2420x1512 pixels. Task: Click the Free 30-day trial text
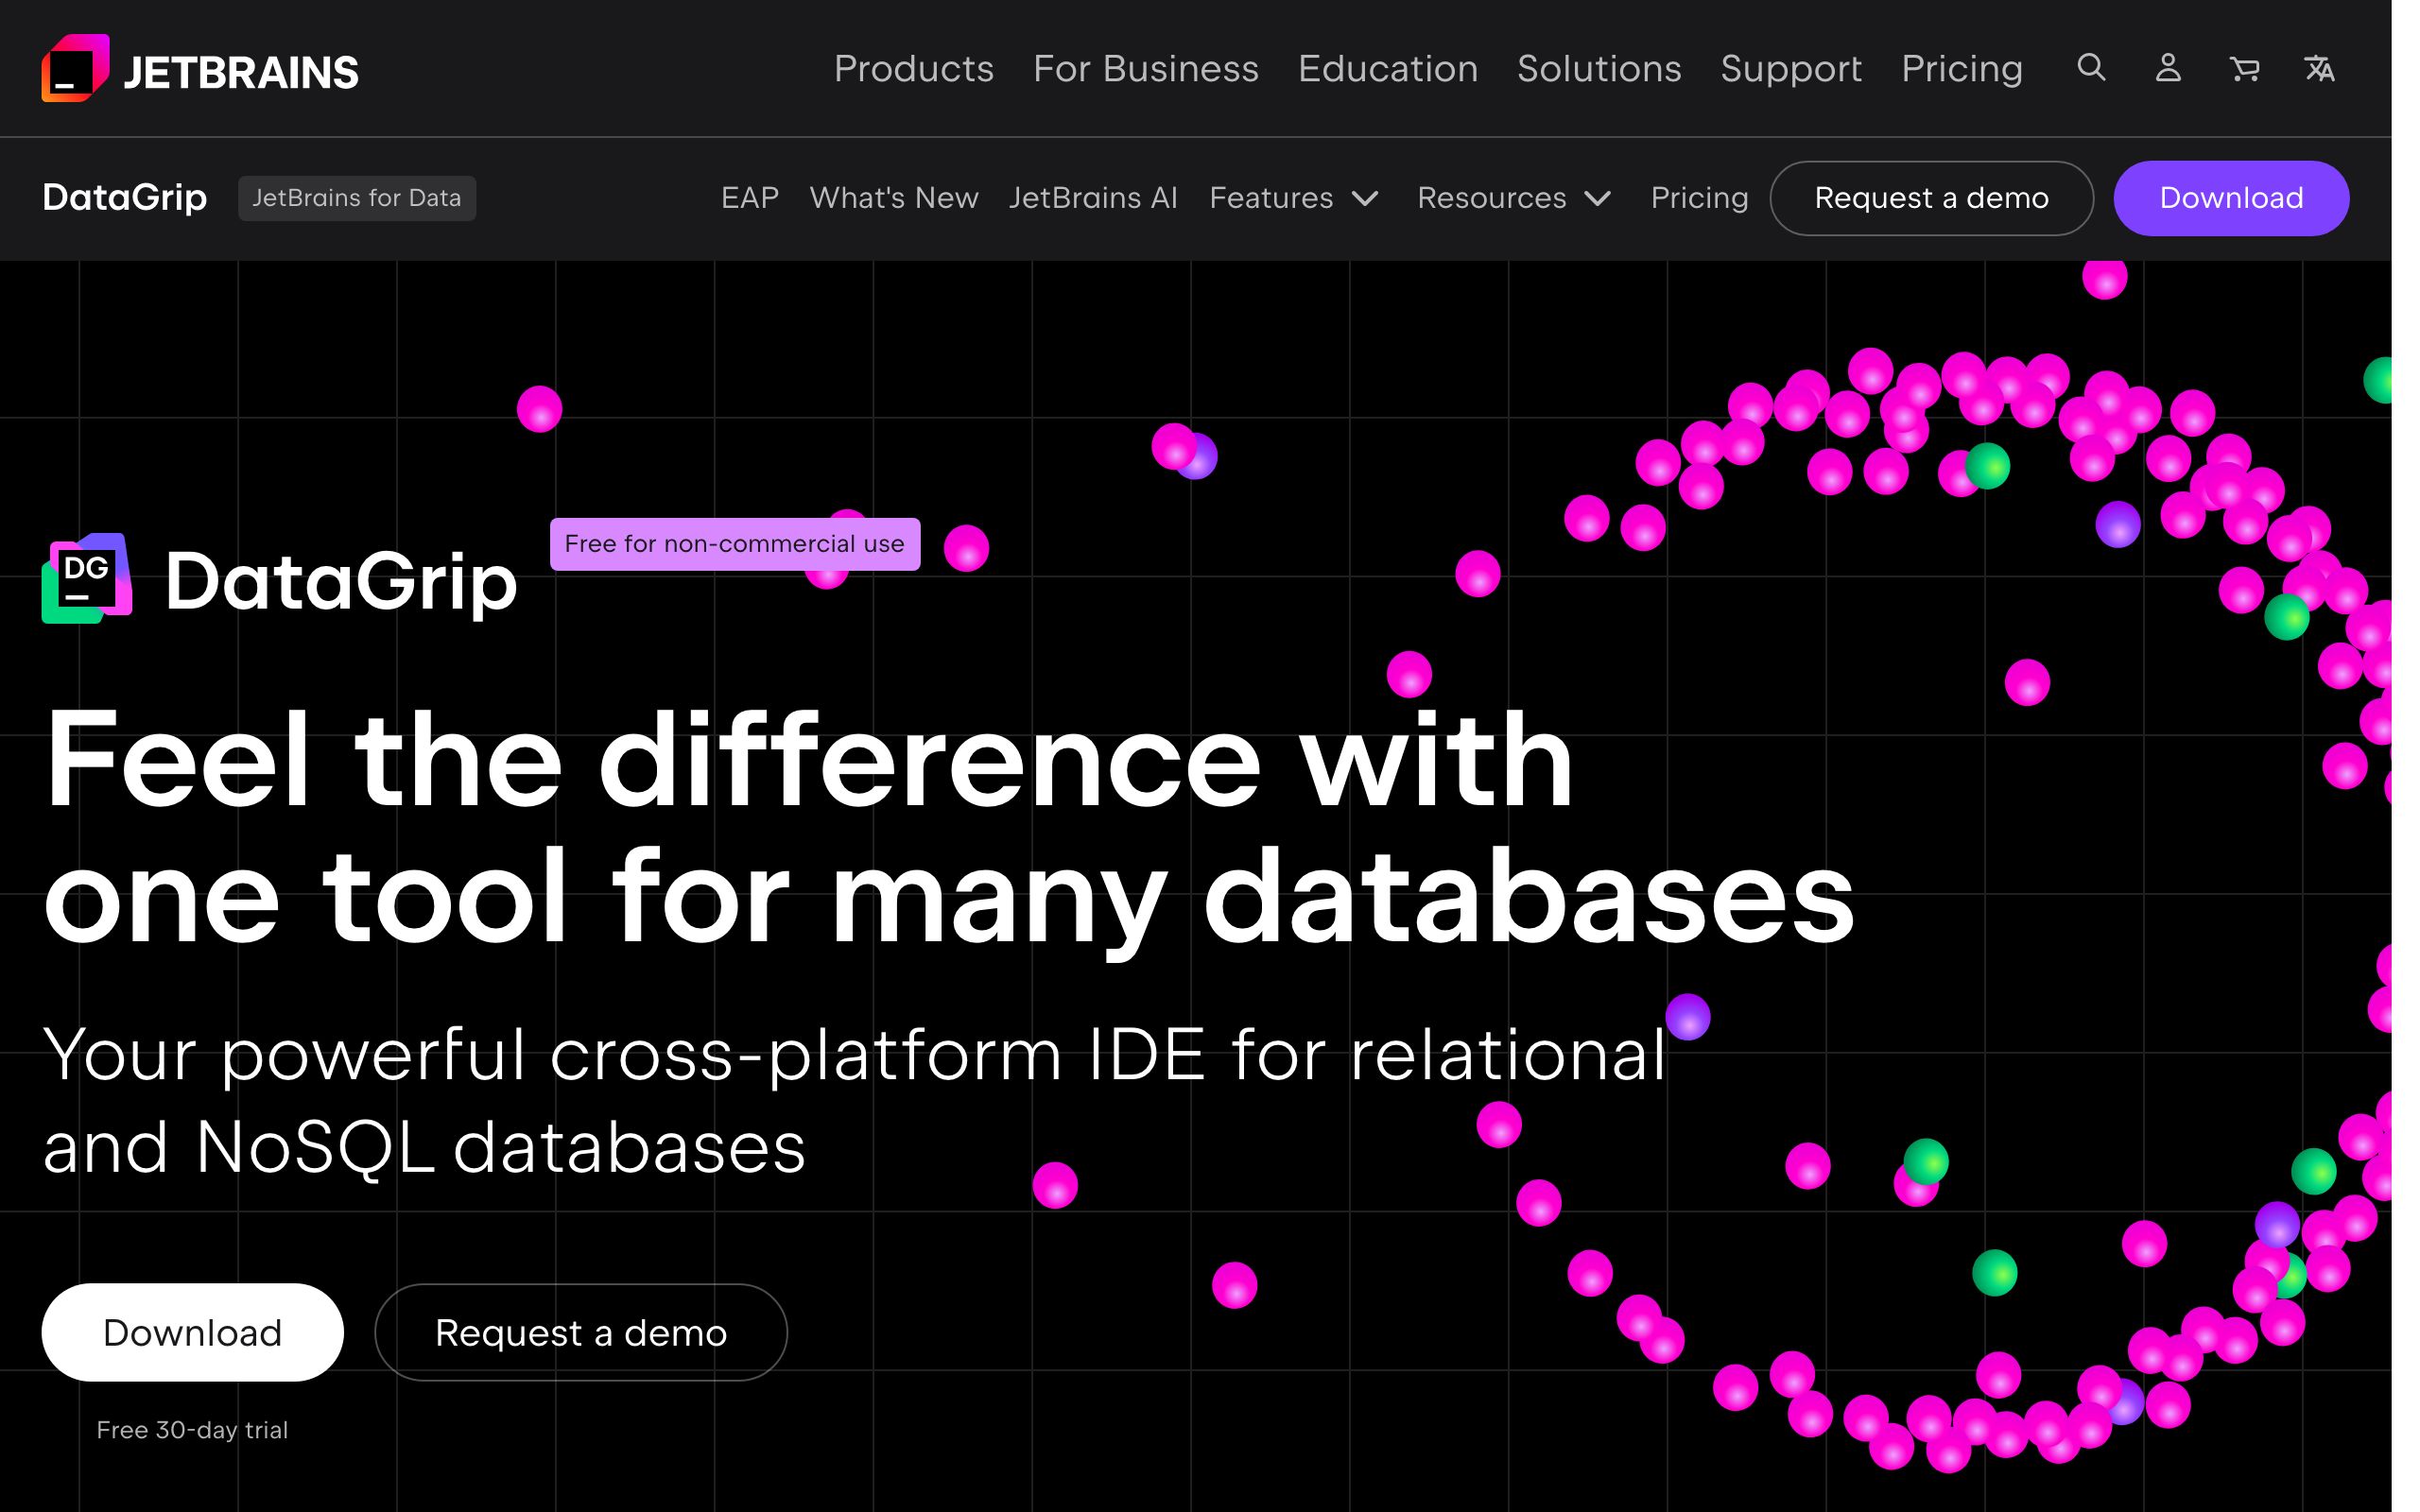192,1430
